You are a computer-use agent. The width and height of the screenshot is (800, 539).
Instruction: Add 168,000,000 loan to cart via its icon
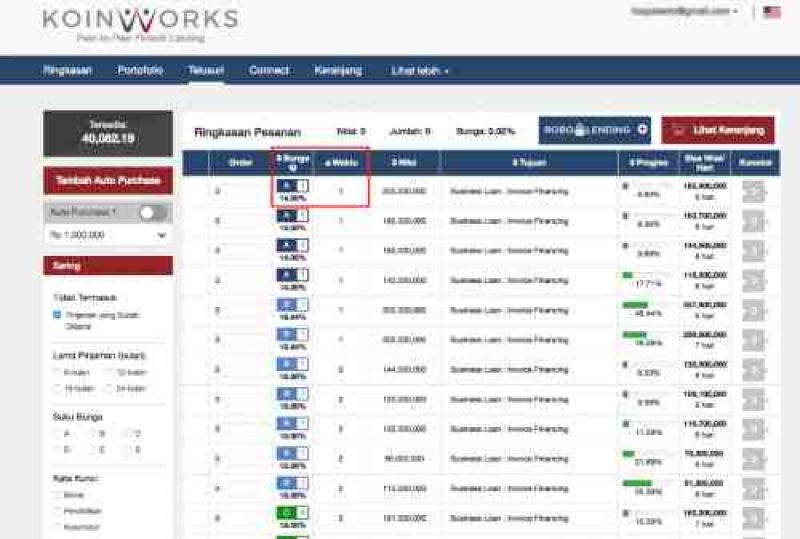[x=754, y=251]
